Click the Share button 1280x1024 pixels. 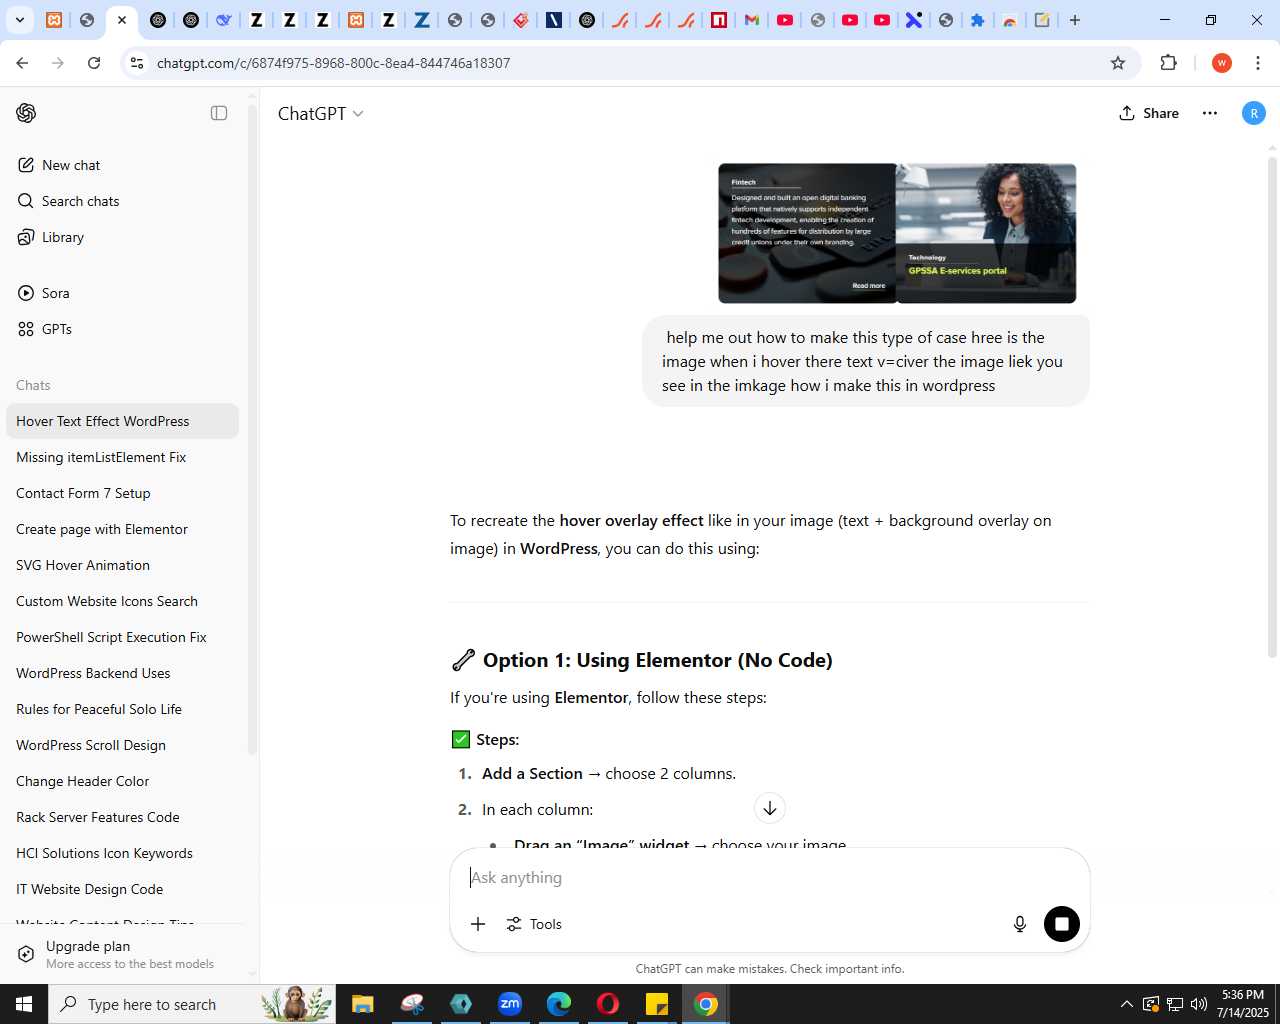(x=1149, y=113)
